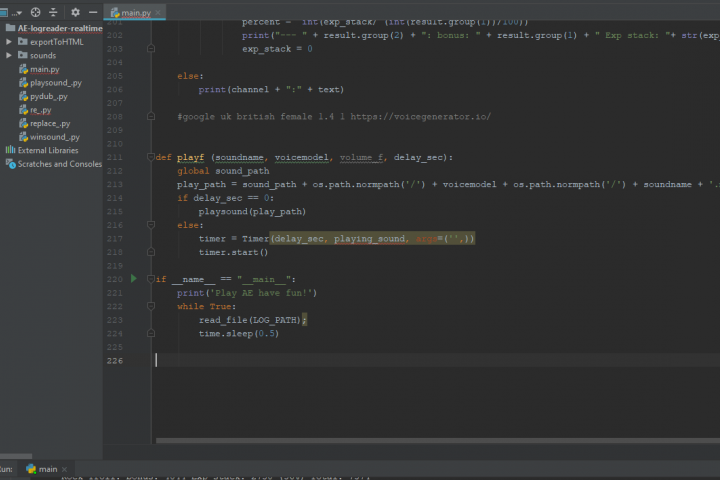Screen dimensions: 720x480
Task: Open the project view dropdown arrow
Action: point(17,13)
